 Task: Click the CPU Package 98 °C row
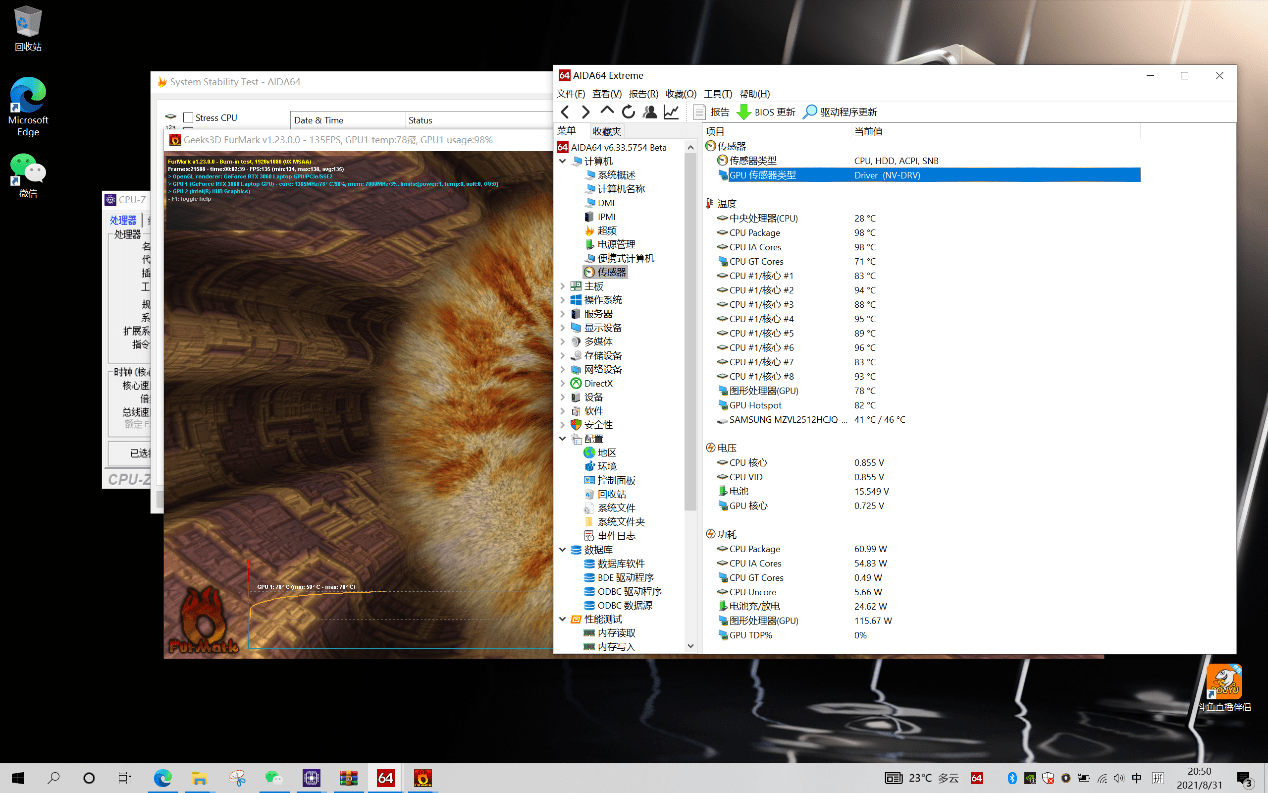[920, 233]
